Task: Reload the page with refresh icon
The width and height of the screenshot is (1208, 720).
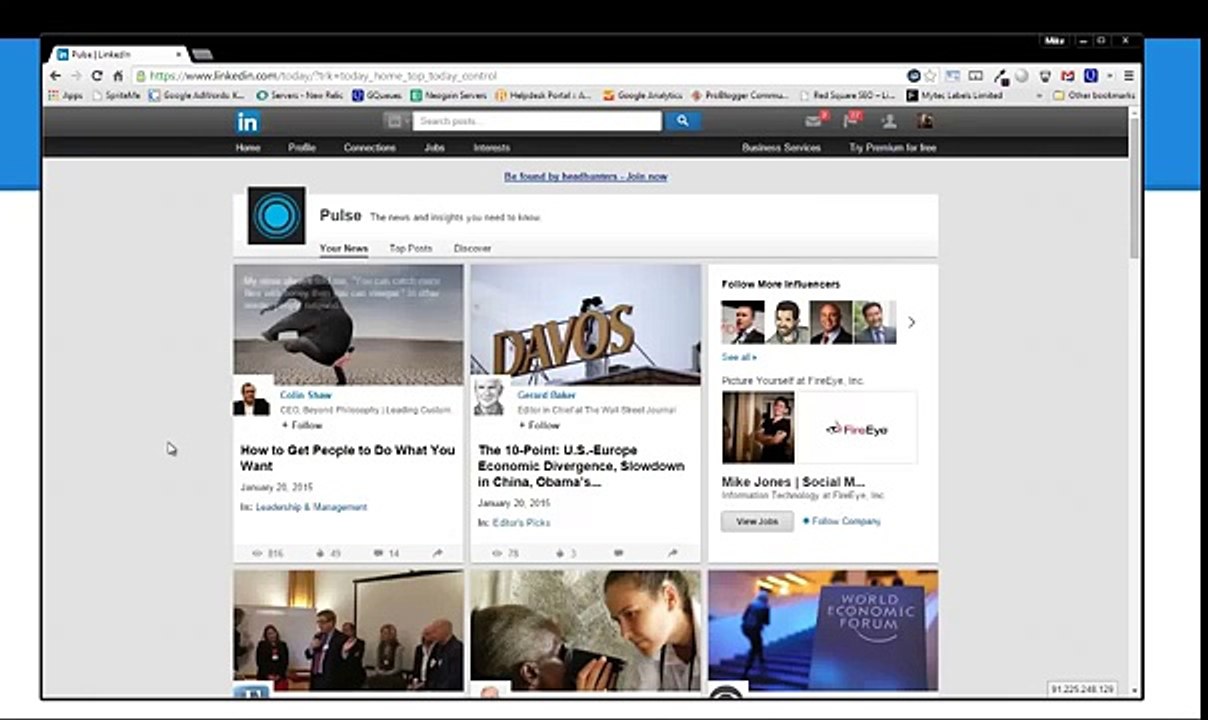Action: [97, 76]
